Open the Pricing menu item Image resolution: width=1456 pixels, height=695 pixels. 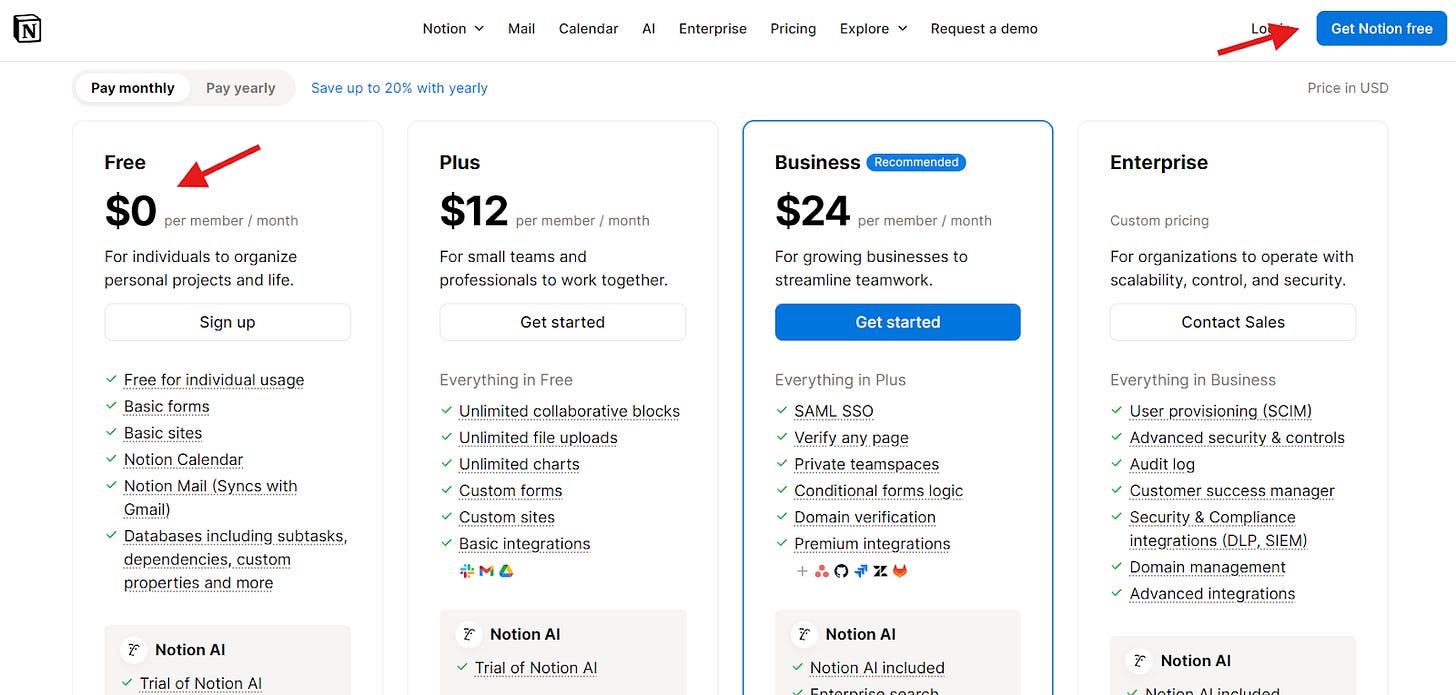[793, 29]
